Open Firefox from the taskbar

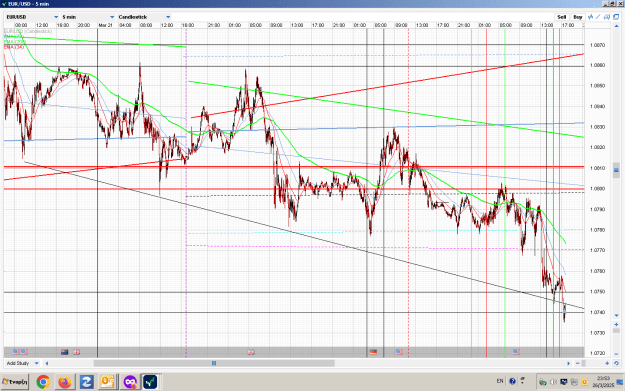pyautogui.click(x=65, y=382)
